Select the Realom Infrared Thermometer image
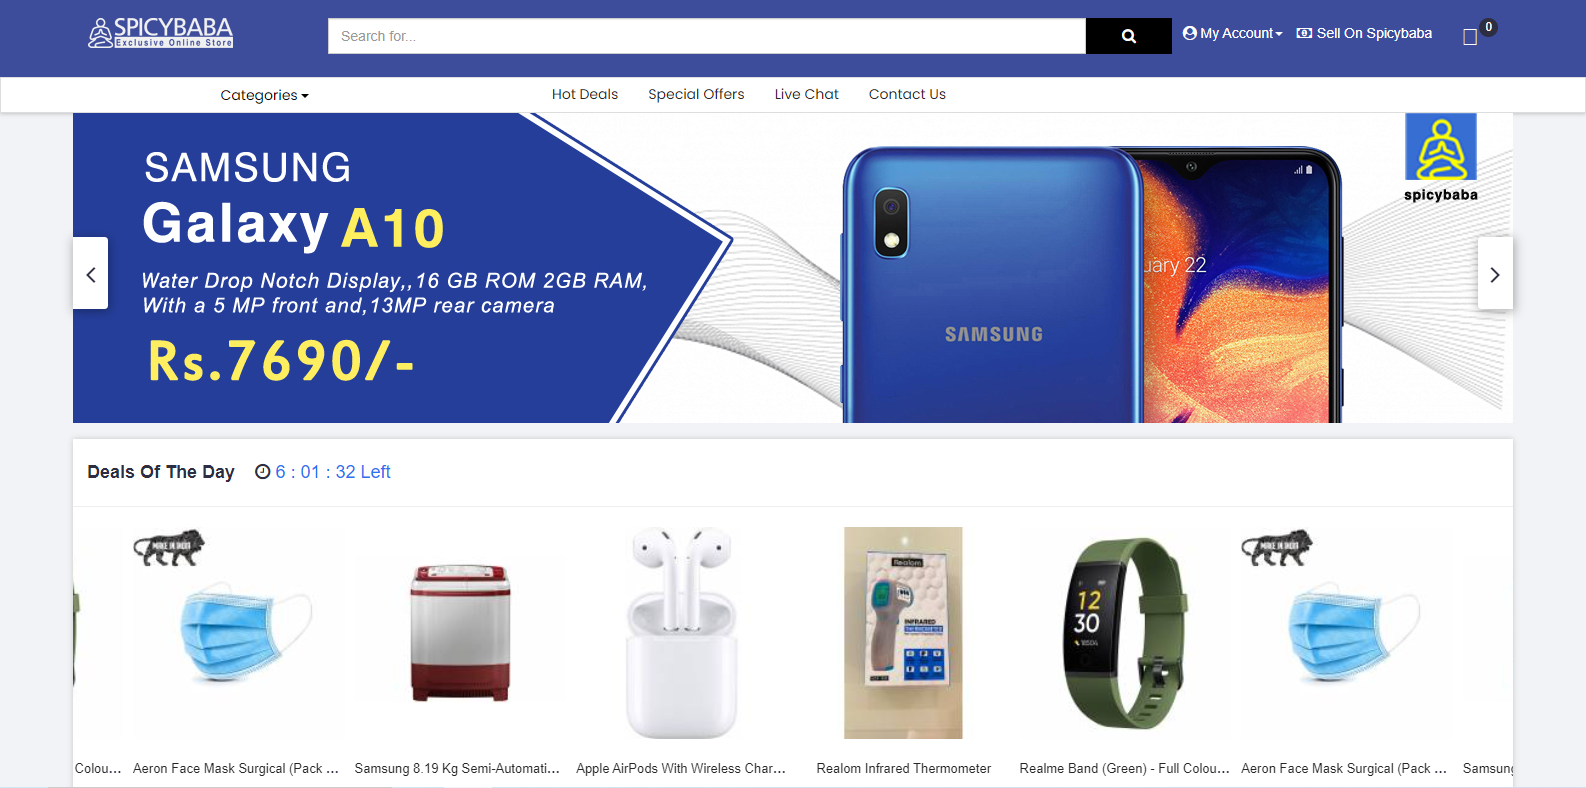 tap(903, 633)
